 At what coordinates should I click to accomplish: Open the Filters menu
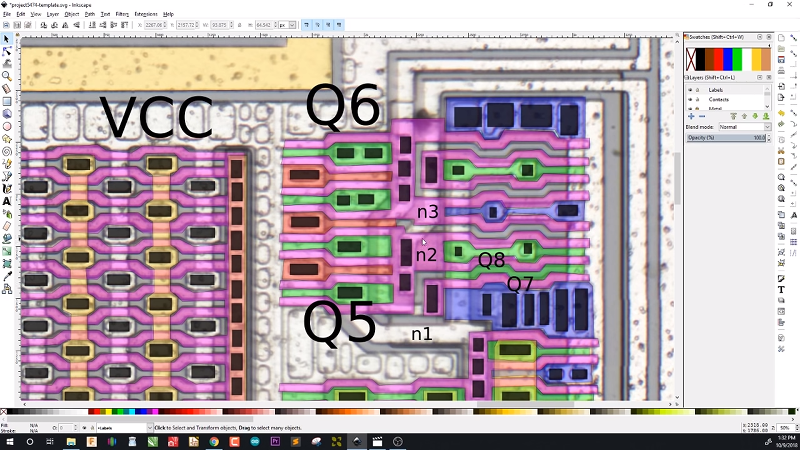122,14
